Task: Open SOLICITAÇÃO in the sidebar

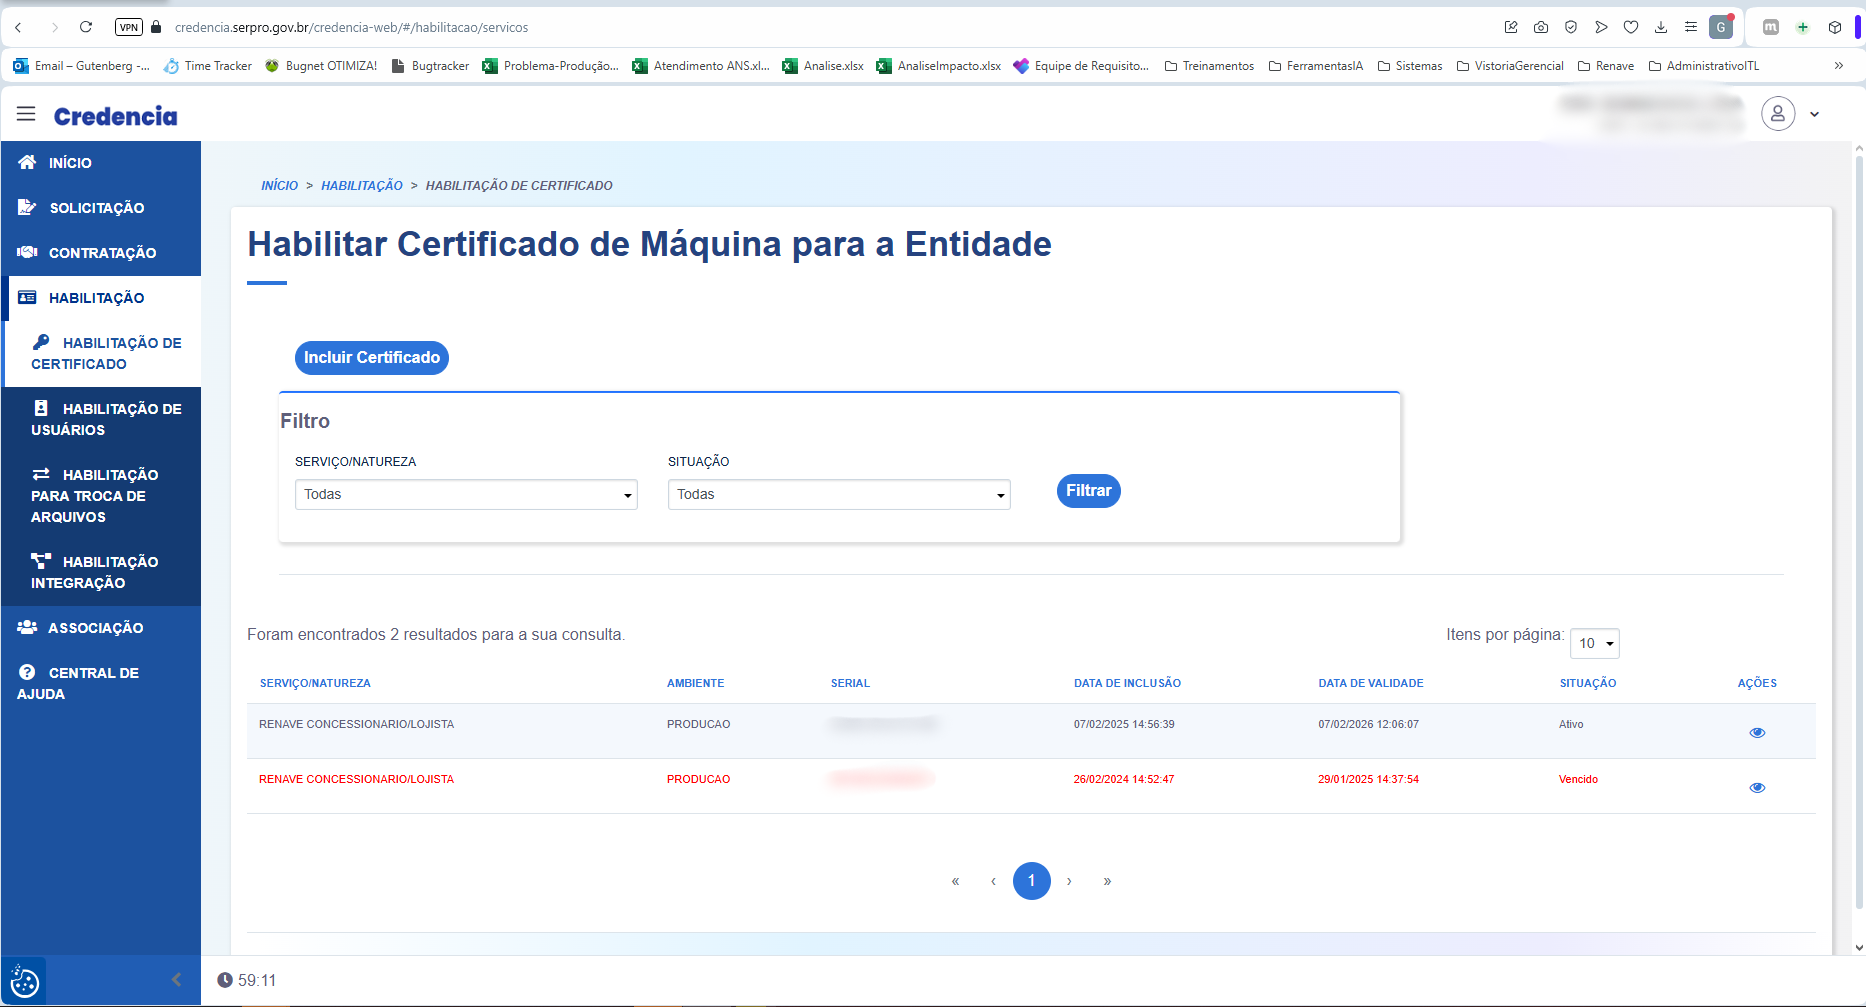Action: [x=101, y=208]
